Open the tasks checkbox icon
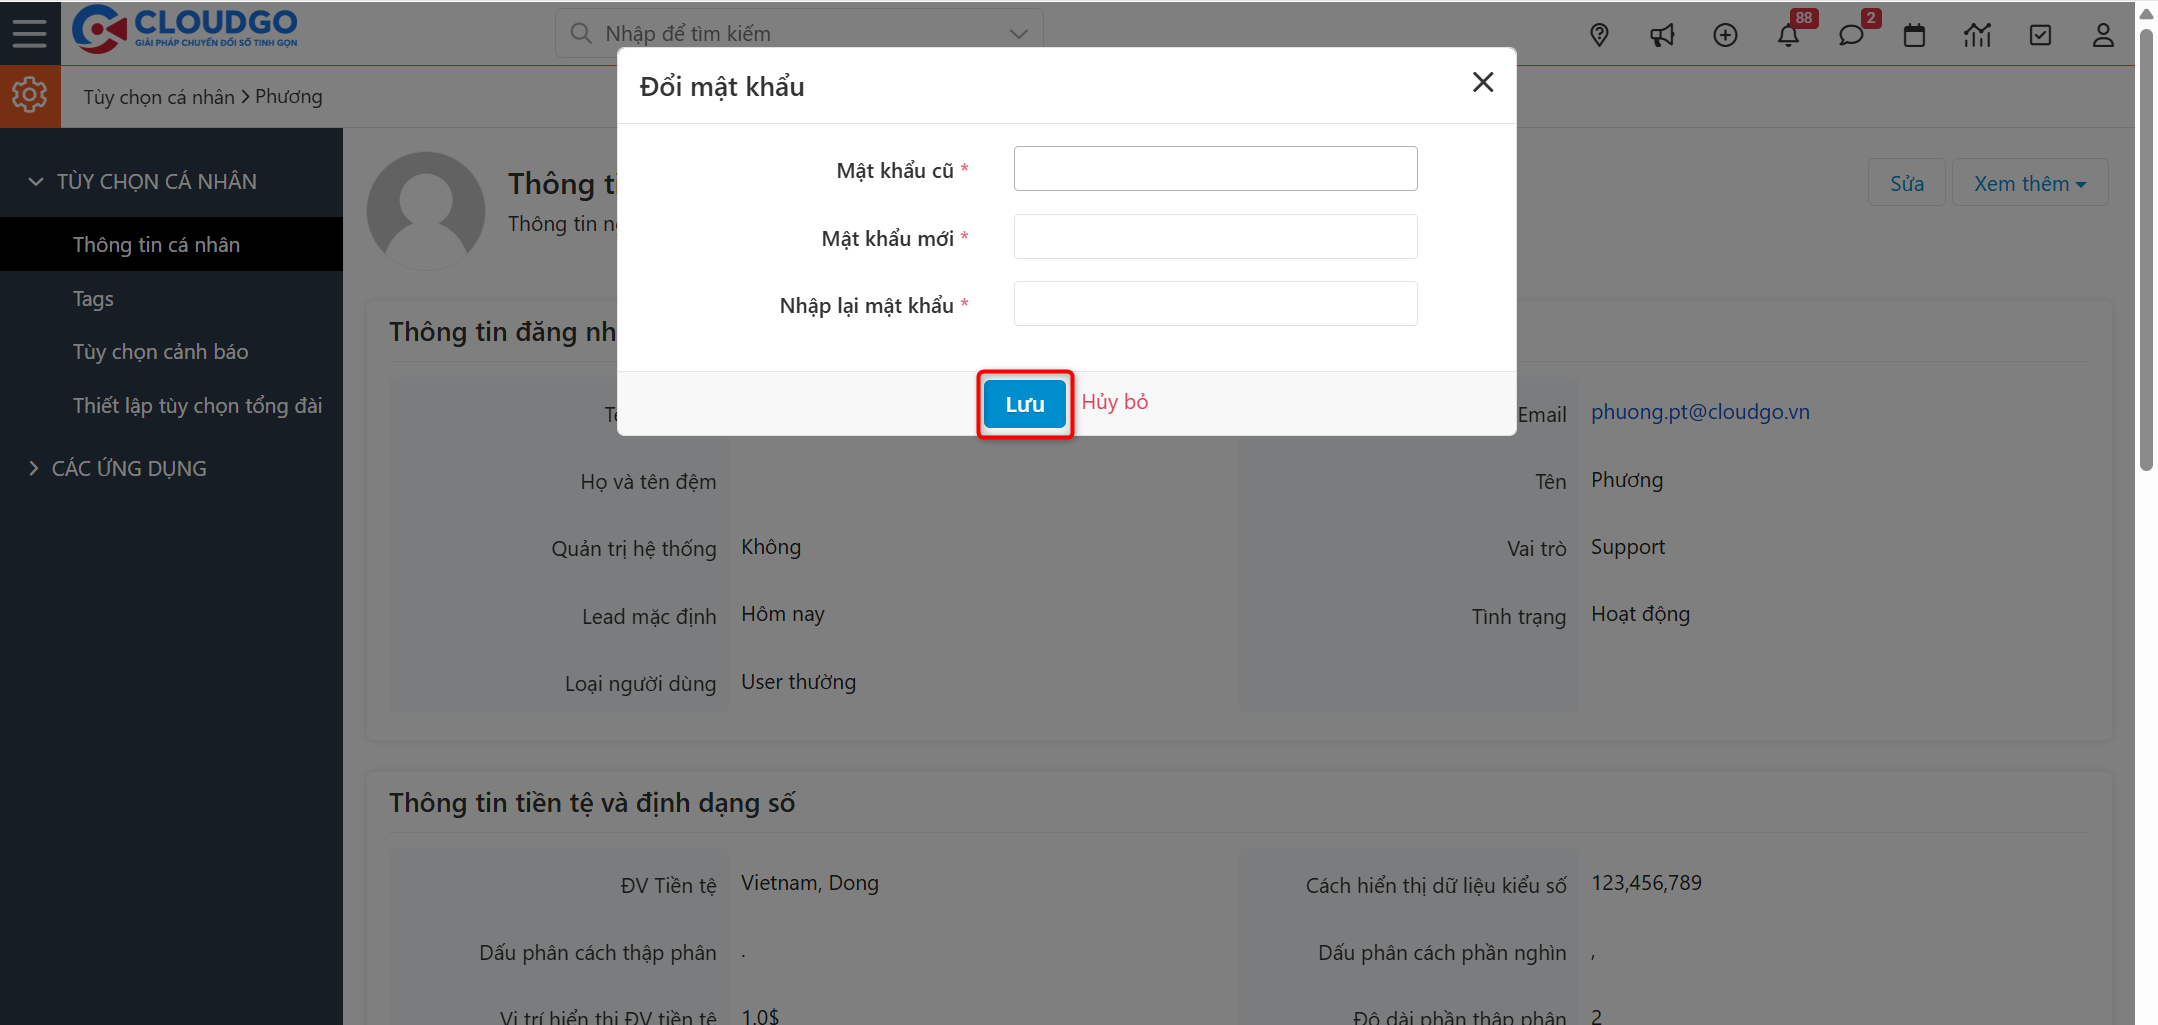The height and width of the screenshot is (1025, 2158). pyautogui.click(x=2040, y=34)
